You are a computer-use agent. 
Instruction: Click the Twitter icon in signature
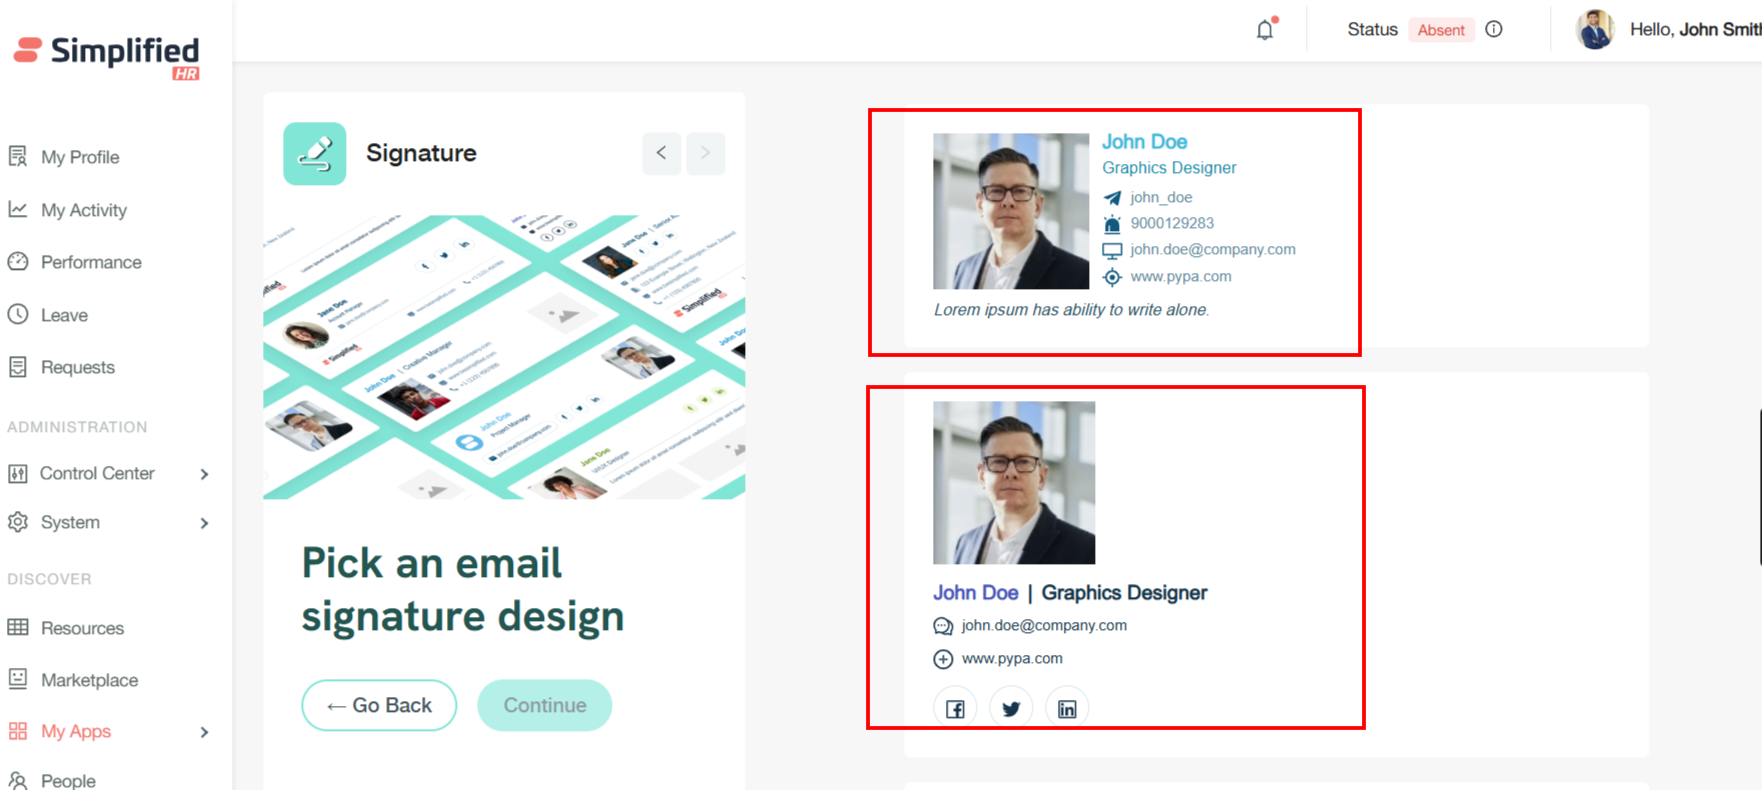tap(1011, 708)
